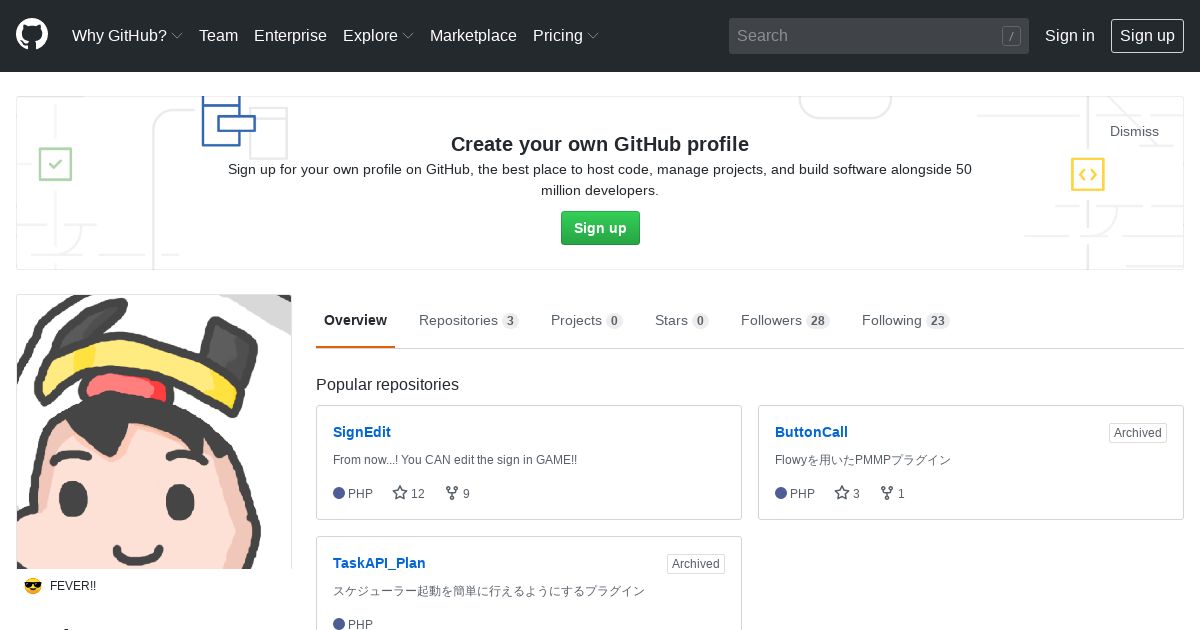View SignEdit's 9 forks
Viewport: 1200px width, 630px height.
pyautogui.click(x=458, y=493)
